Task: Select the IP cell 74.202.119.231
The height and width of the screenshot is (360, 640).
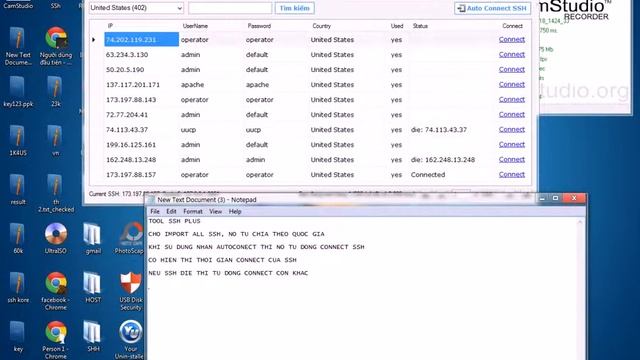Action: 141,40
